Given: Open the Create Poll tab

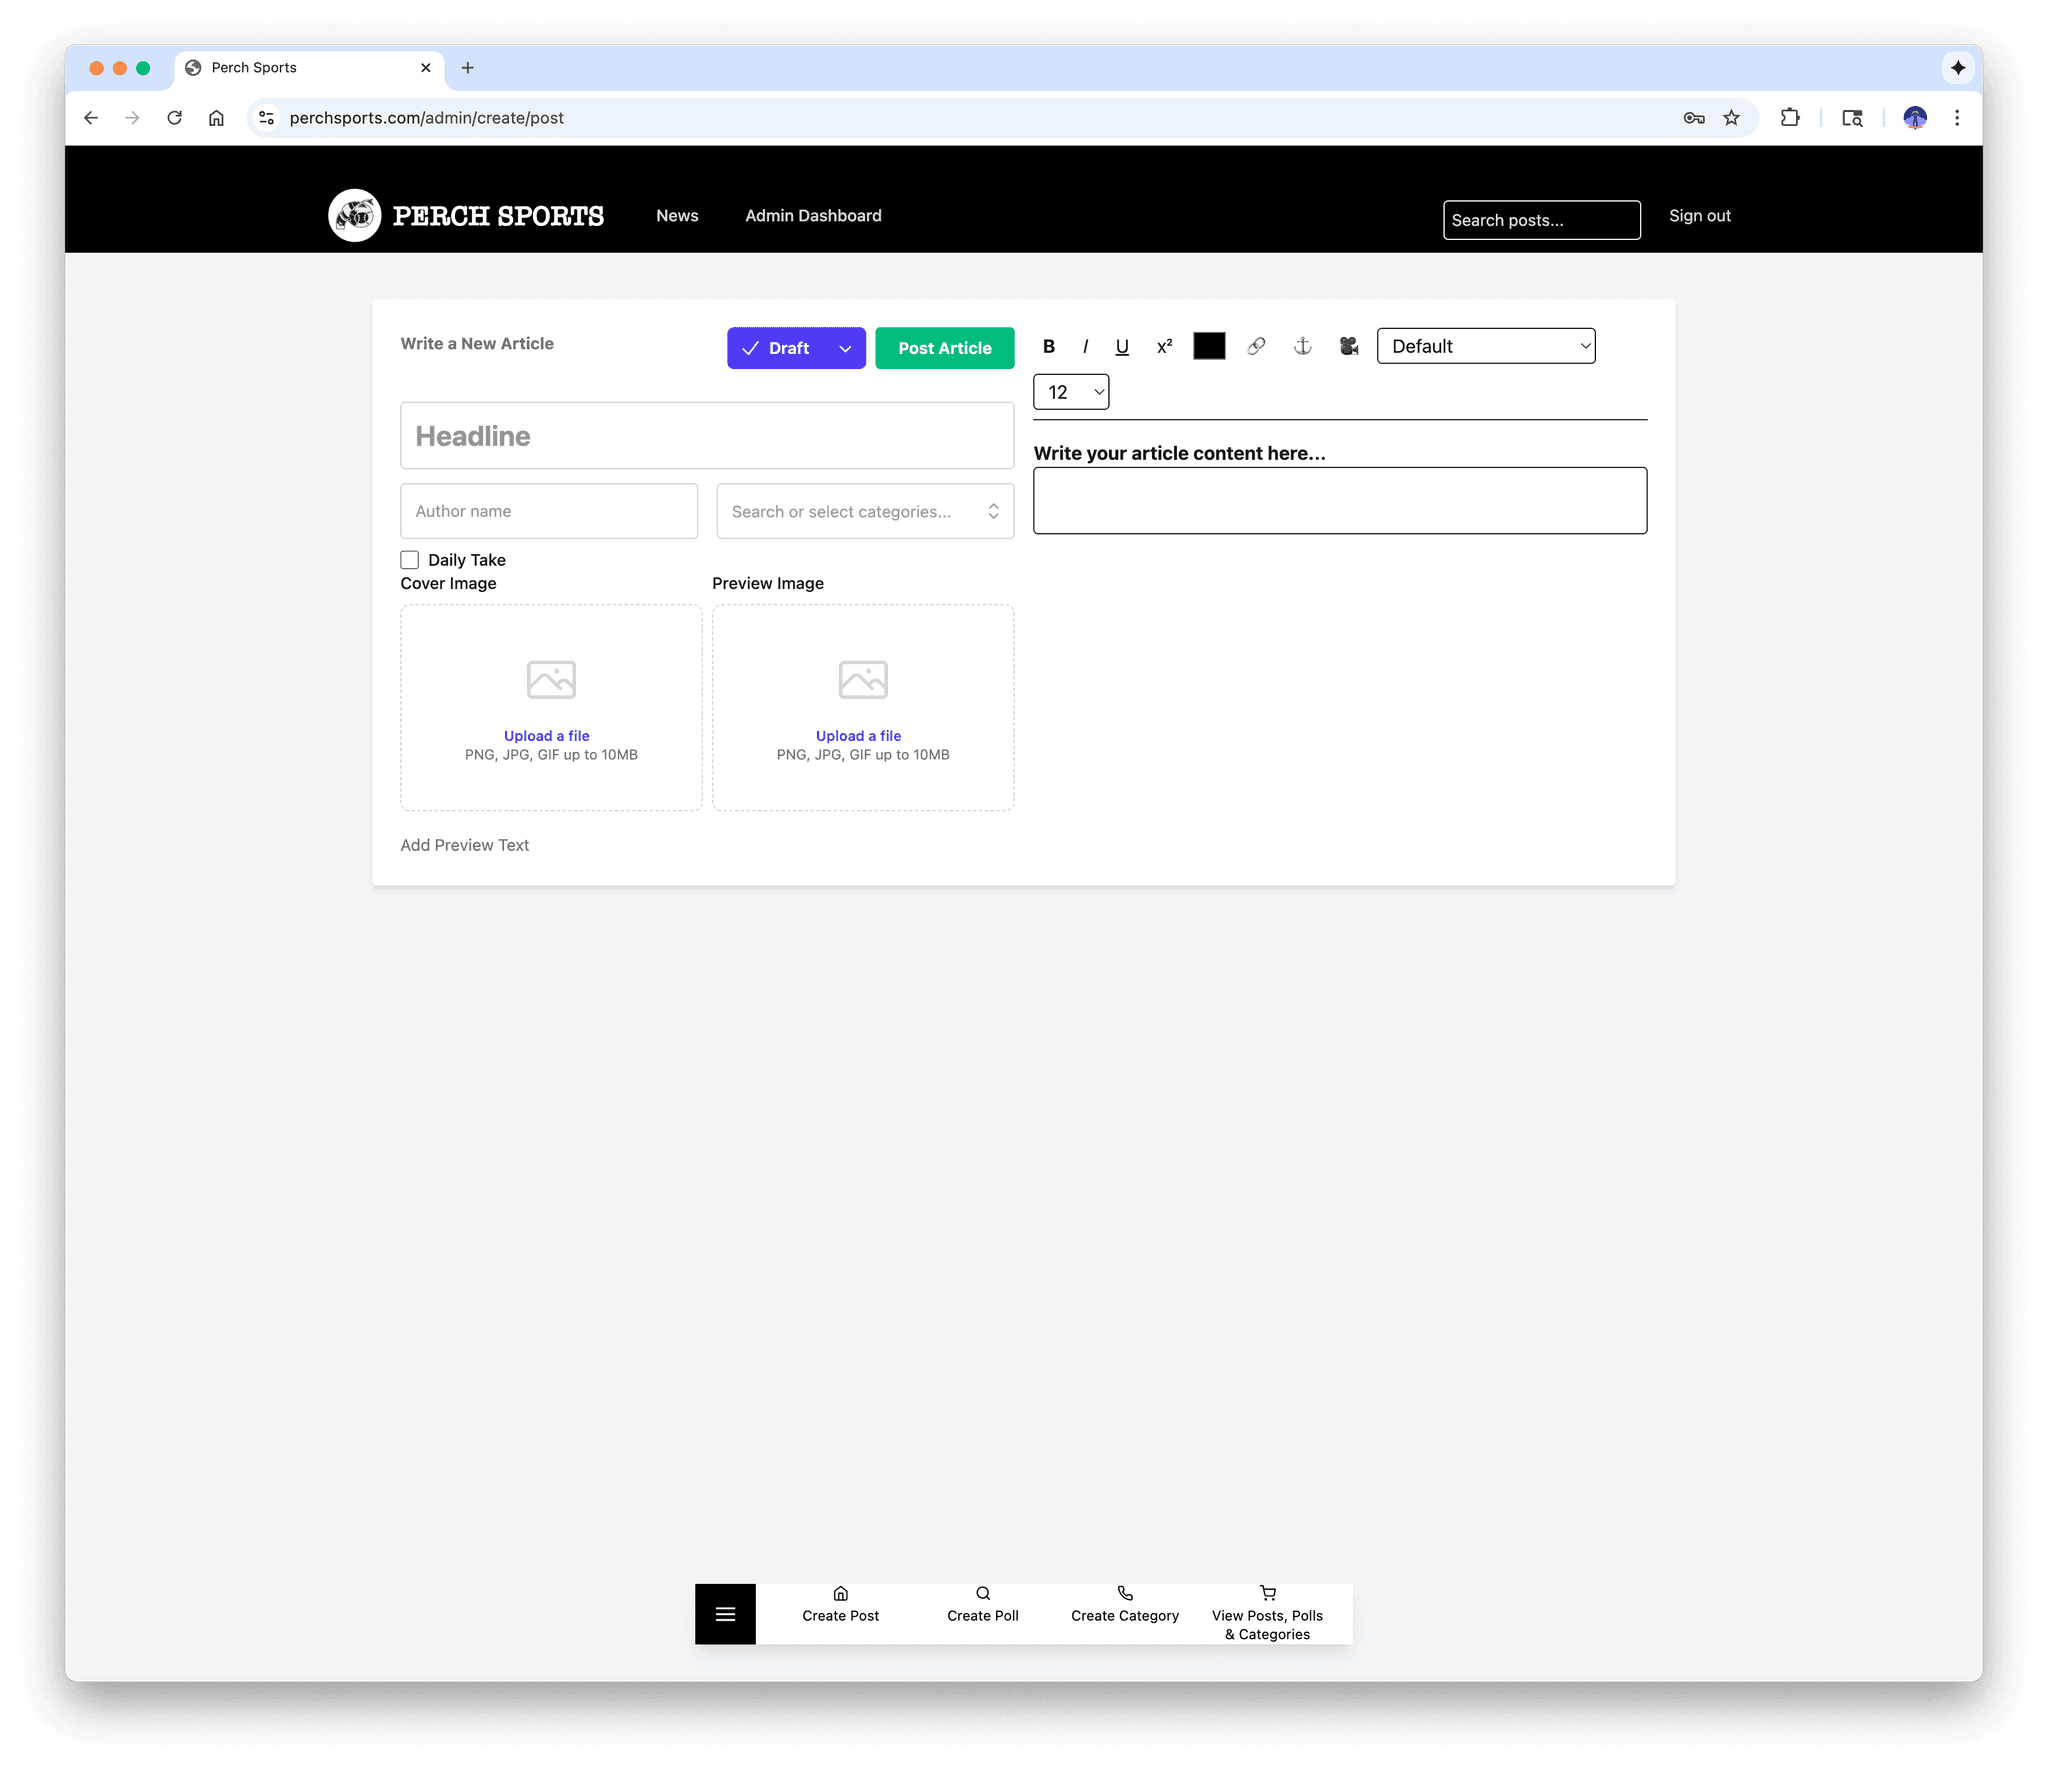Looking at the screenshot, I should click(982, 1604).
